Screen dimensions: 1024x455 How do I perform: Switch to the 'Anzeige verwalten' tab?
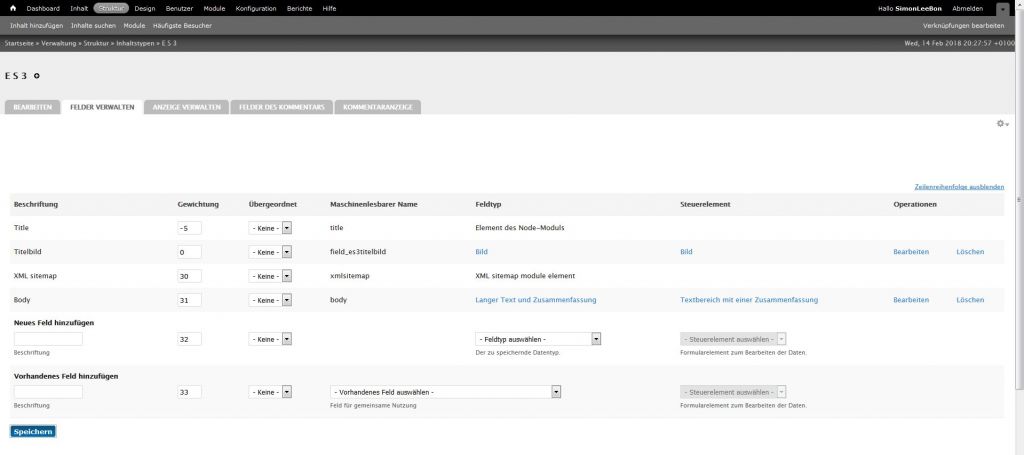click(186, 106)
